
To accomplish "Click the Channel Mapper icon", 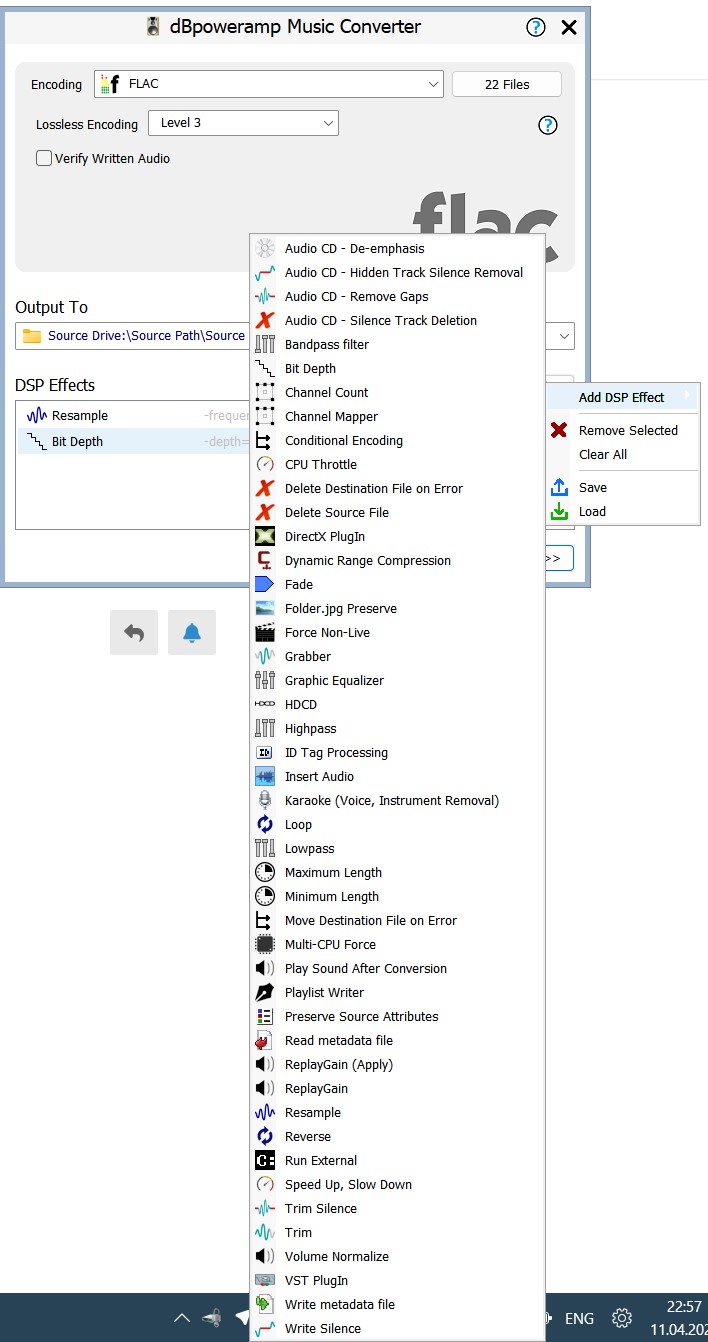I will click(x=265, y=416).
